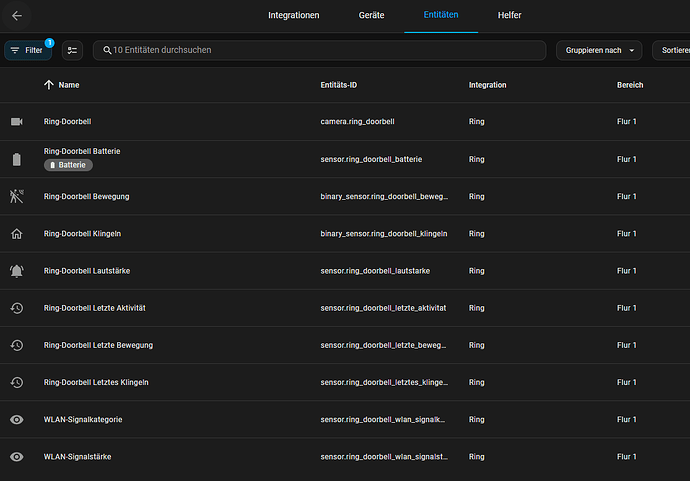Click the Batterie label chip

pos(68,165)
